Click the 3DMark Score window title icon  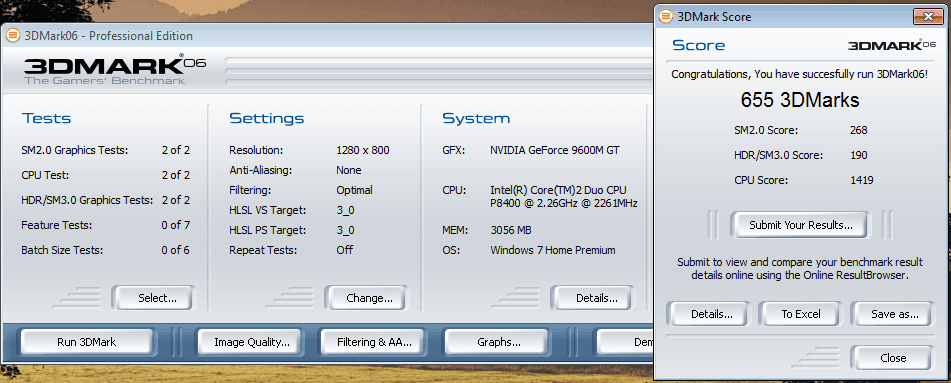[666, 16]
